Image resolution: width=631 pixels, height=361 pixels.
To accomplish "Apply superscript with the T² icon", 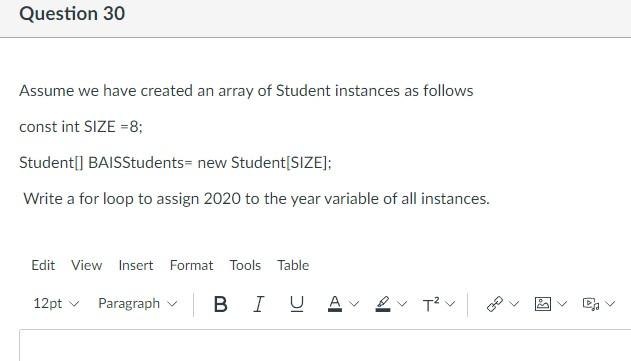I will pos(431,304).
